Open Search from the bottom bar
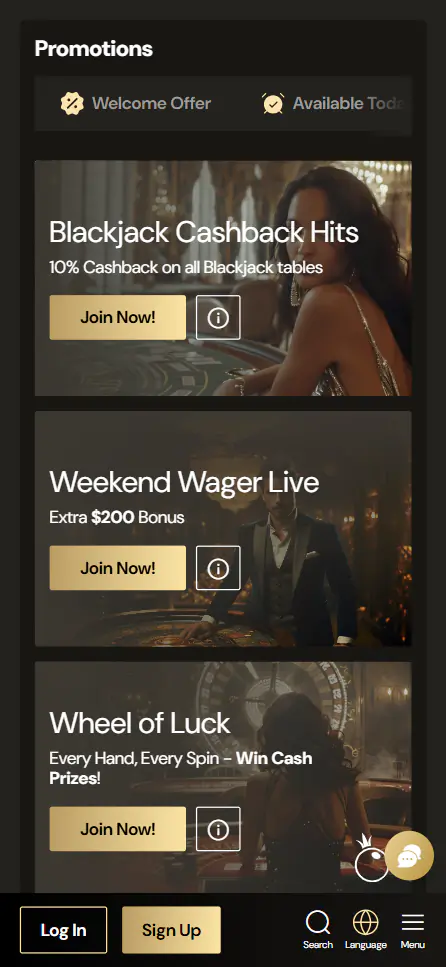 pos(318,930)
